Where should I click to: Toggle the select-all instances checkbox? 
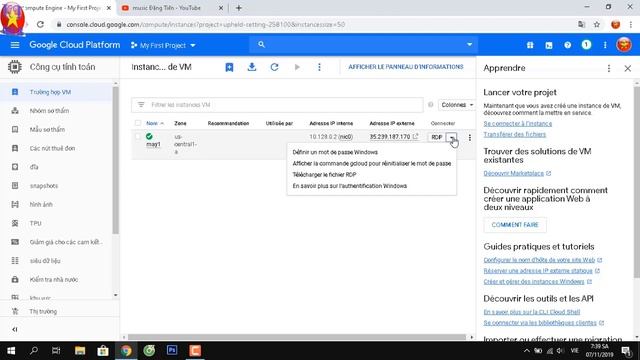138,123
